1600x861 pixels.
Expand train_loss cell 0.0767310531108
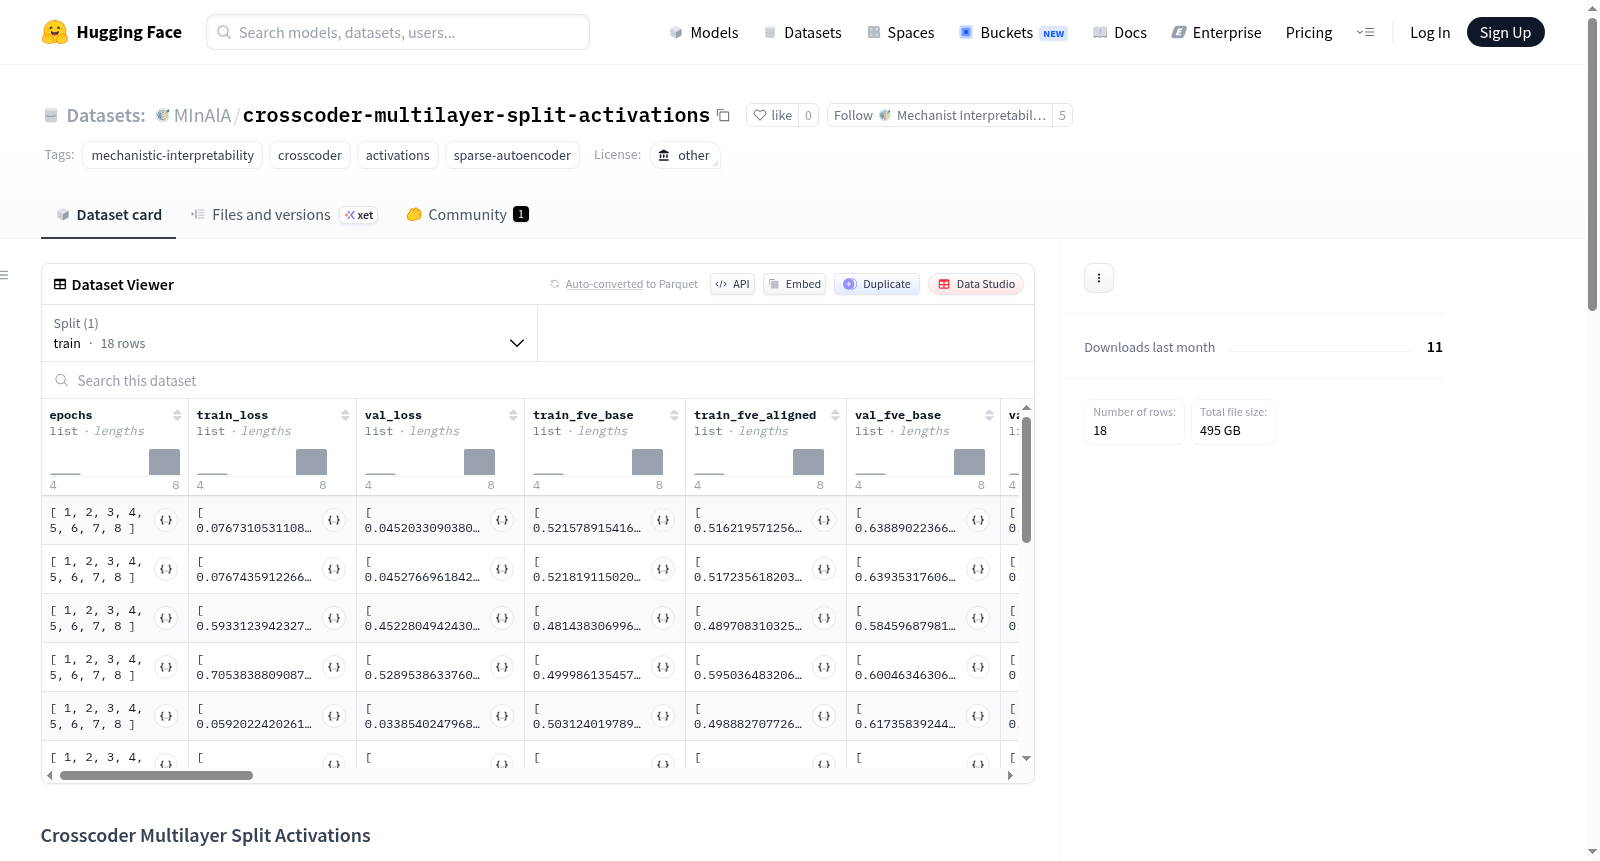coord(334,520)
